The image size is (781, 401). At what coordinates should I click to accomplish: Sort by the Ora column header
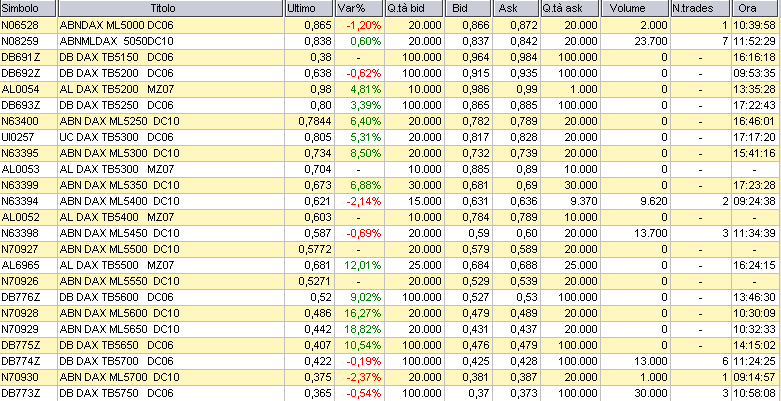(756, 8)
